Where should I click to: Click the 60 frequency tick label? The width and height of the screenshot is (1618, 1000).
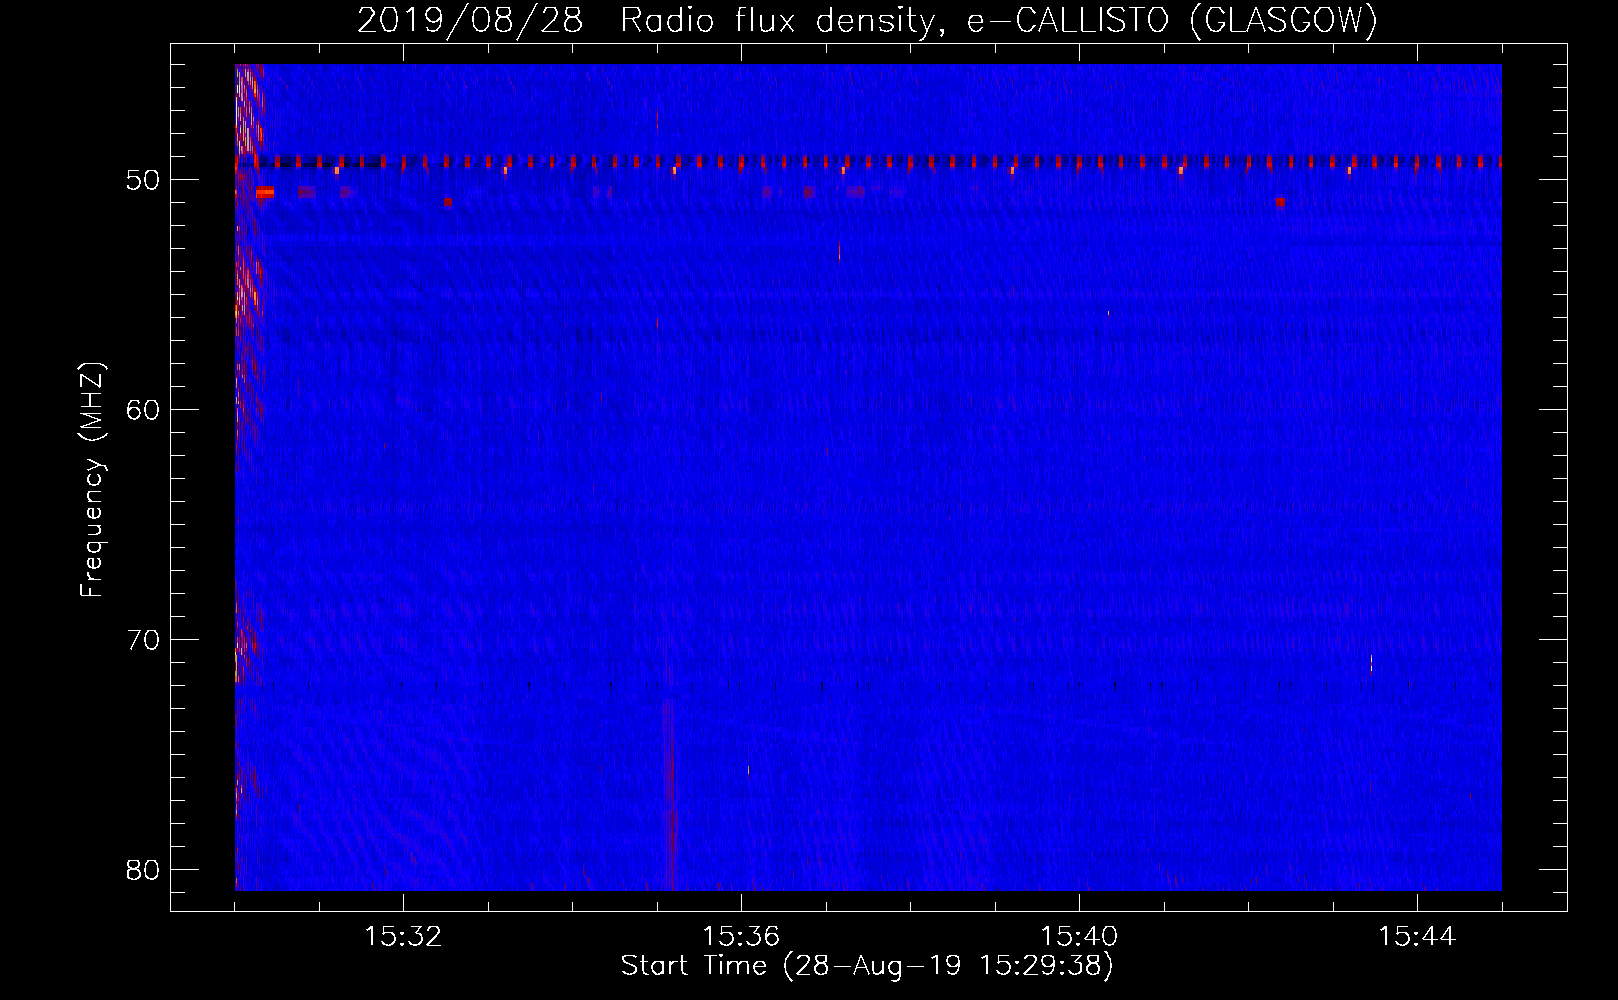(143, 410)
